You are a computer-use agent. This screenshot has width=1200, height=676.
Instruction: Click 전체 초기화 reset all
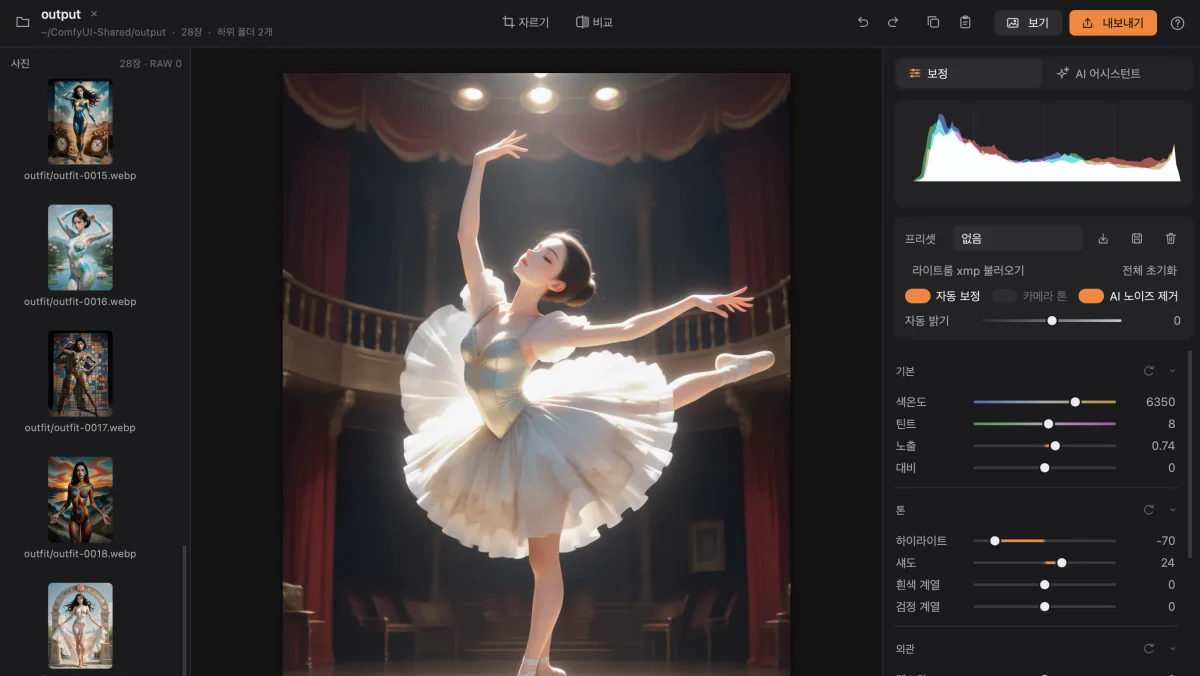[1149, 270]
